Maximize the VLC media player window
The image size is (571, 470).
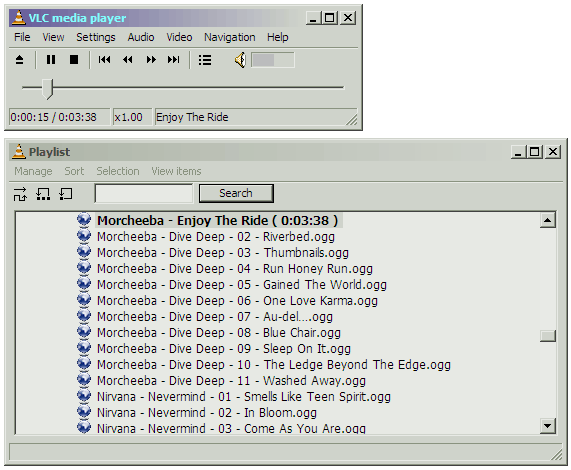(330, 18)
